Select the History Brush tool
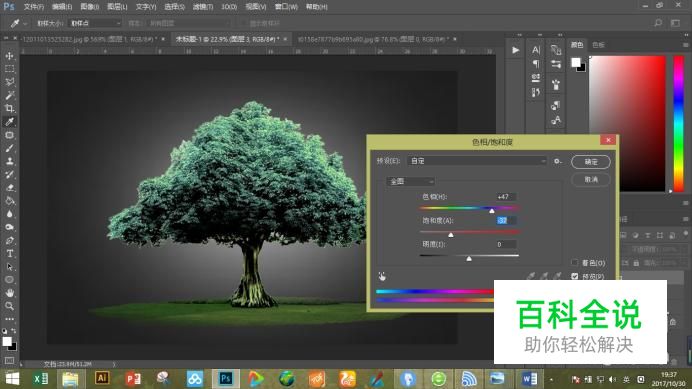This screenshot has width=692, height=389. [x=9, y=175]
